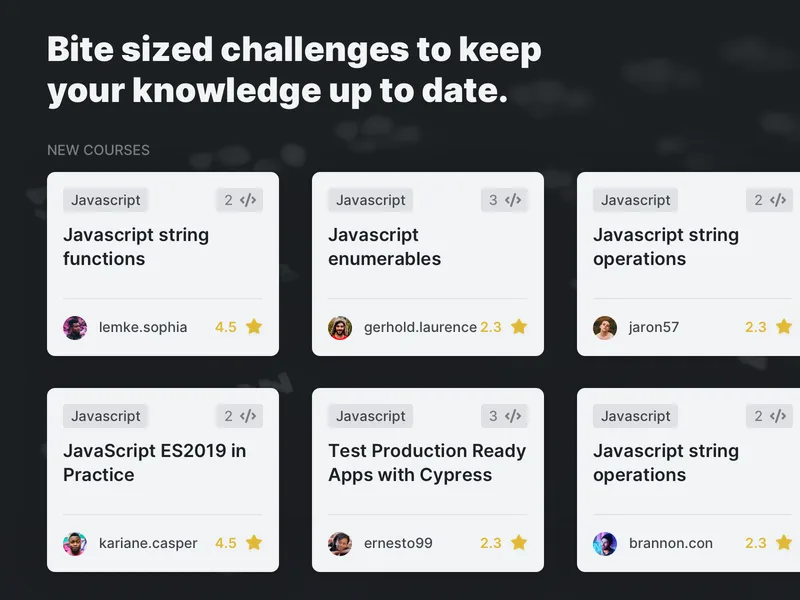The width and height of the screenshot is (800, 600).
Task: Click the star icon next to lemke.sophia's rating
Action: [254, 327]
